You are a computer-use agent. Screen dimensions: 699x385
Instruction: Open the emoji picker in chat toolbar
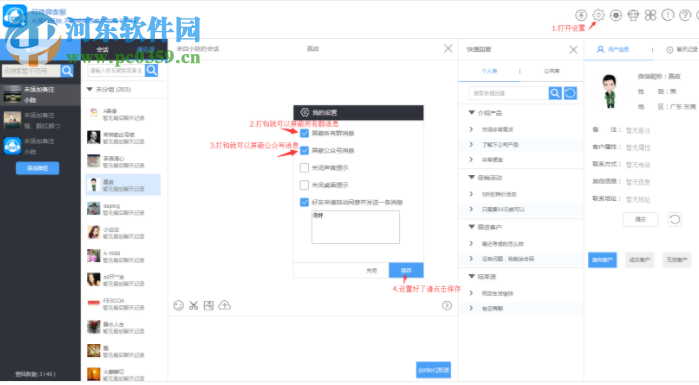178,306
